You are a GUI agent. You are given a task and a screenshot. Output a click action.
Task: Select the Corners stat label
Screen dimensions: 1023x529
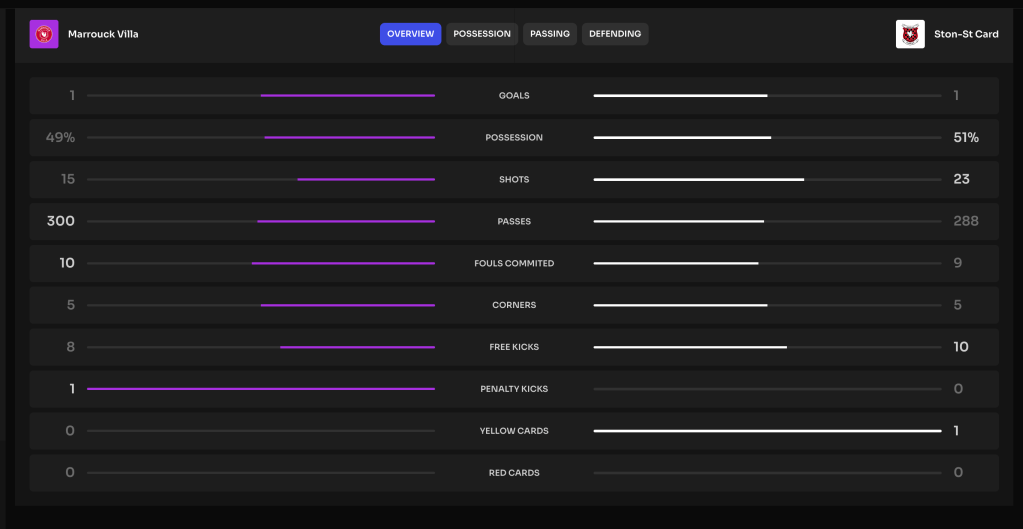[514, 306]
